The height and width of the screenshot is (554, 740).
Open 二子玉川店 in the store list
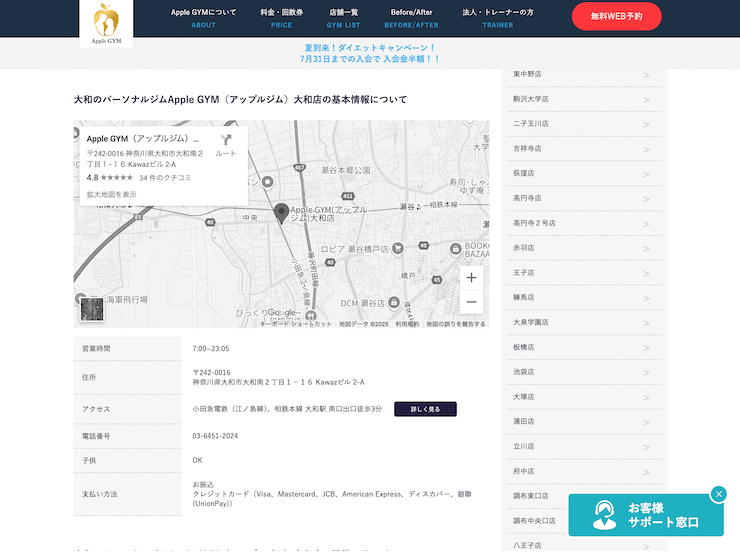[584, 124]
